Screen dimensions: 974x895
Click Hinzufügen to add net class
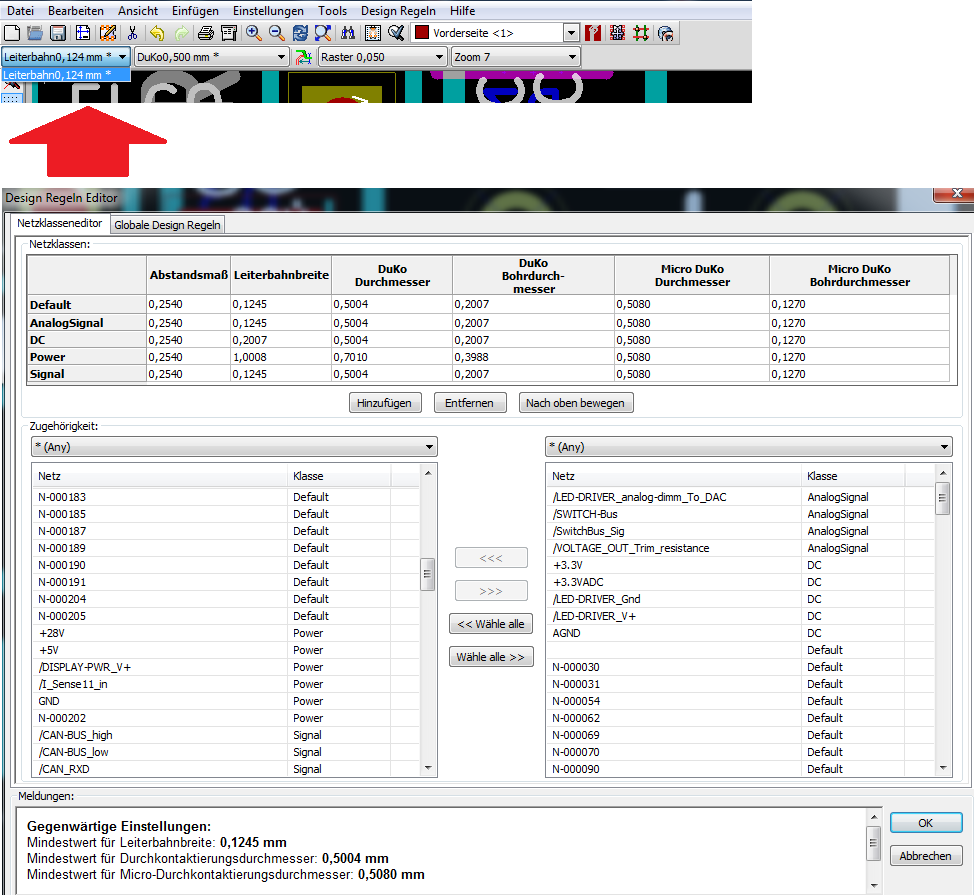pyautogui.click(x=385, y=402)
